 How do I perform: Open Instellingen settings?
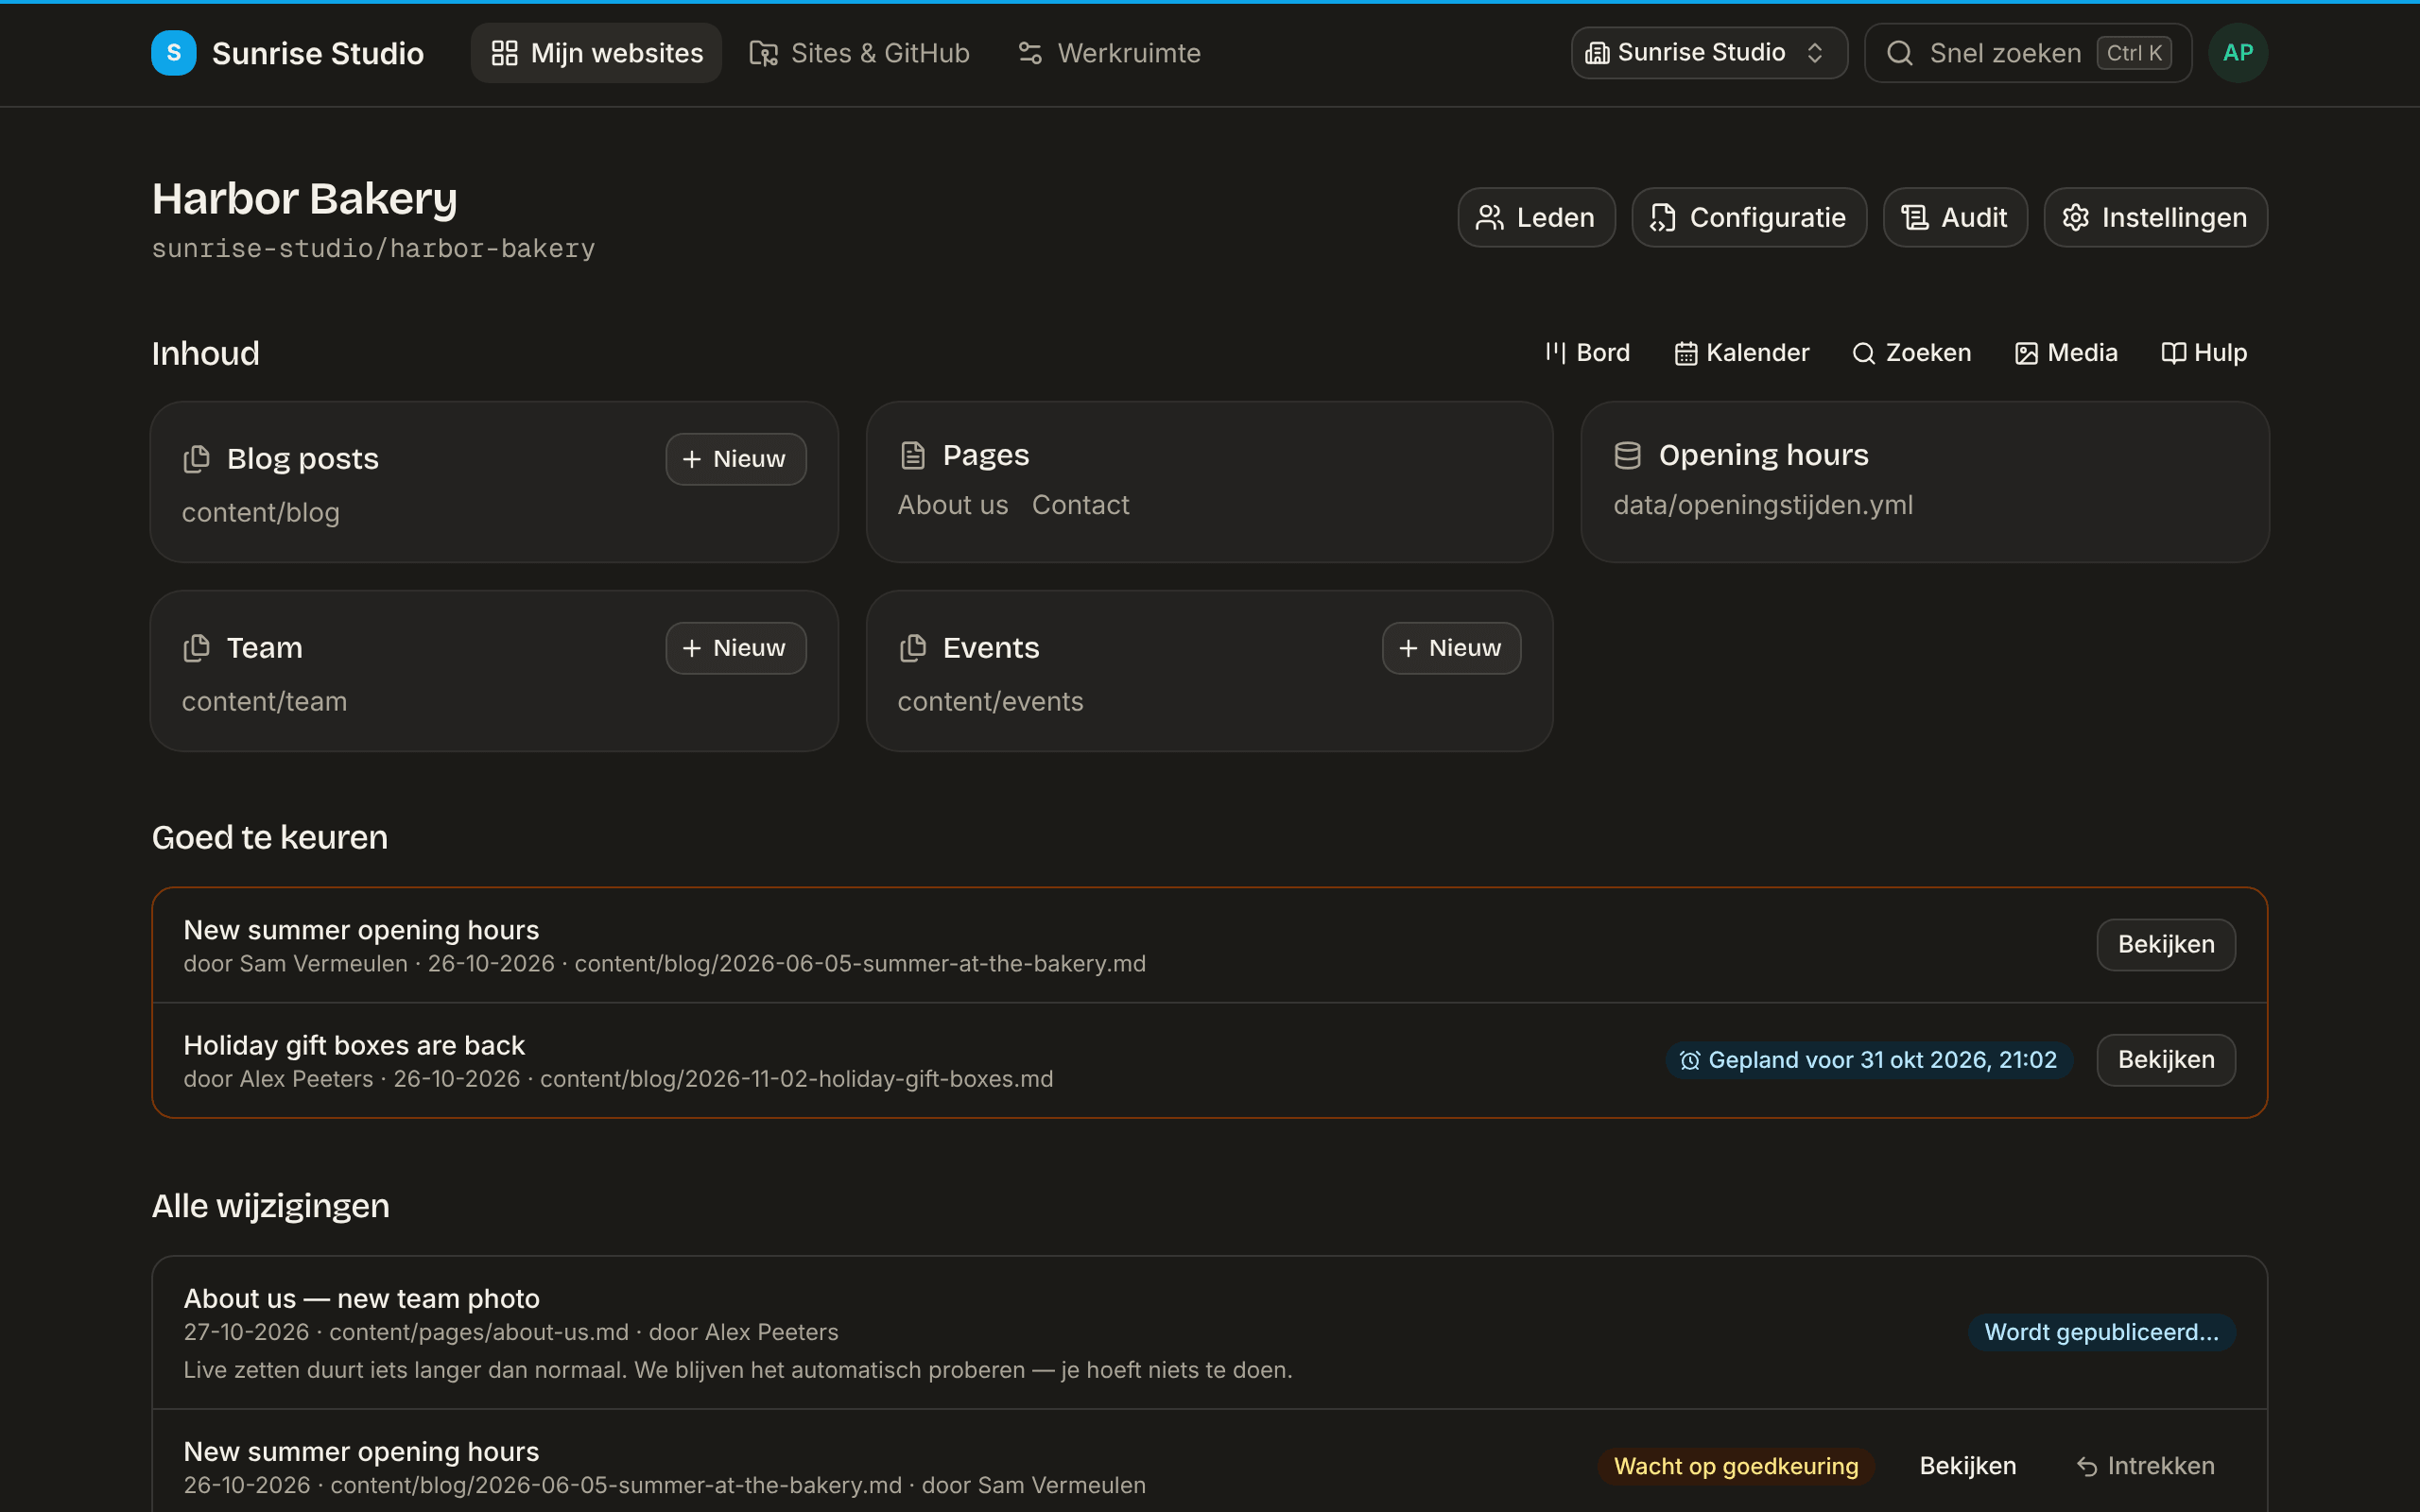[2155, 217]
